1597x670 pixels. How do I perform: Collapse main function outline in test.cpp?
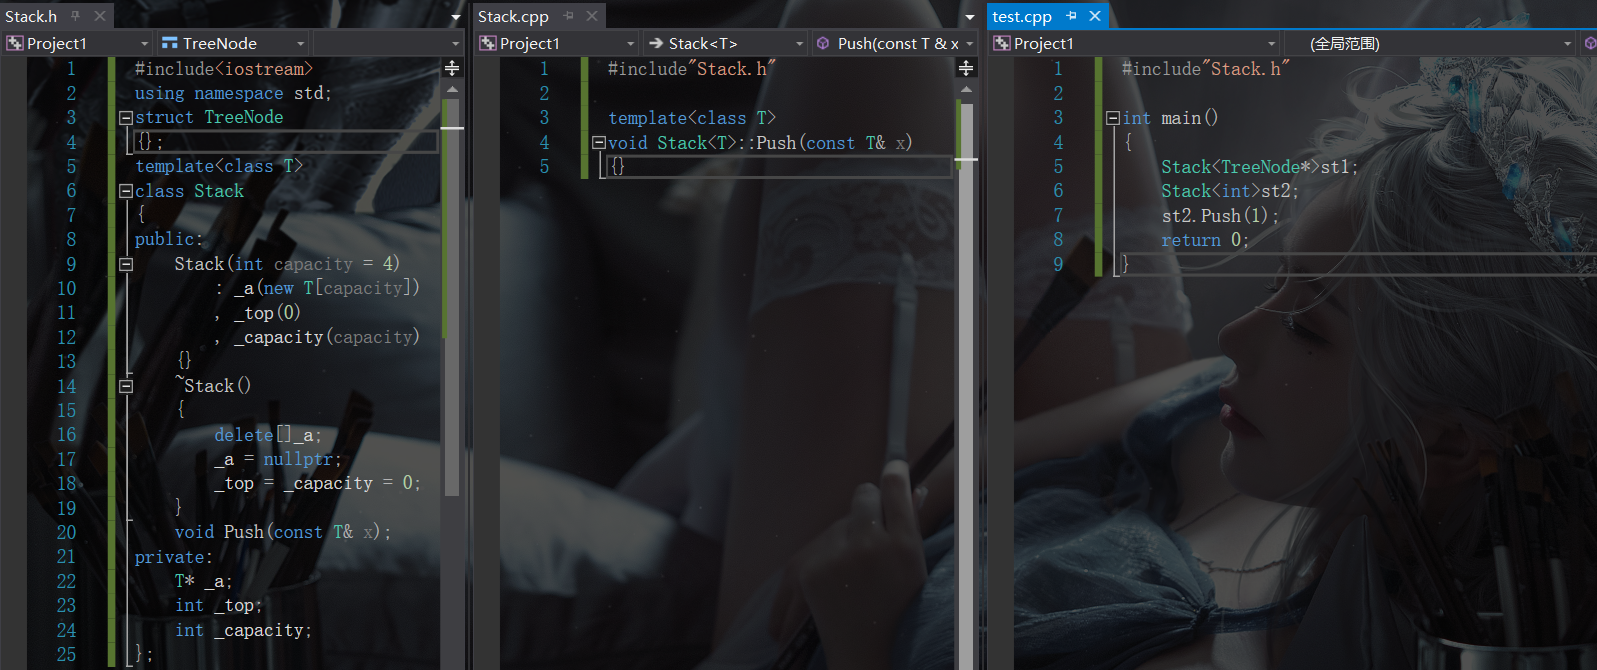[x=1113, y=118]
